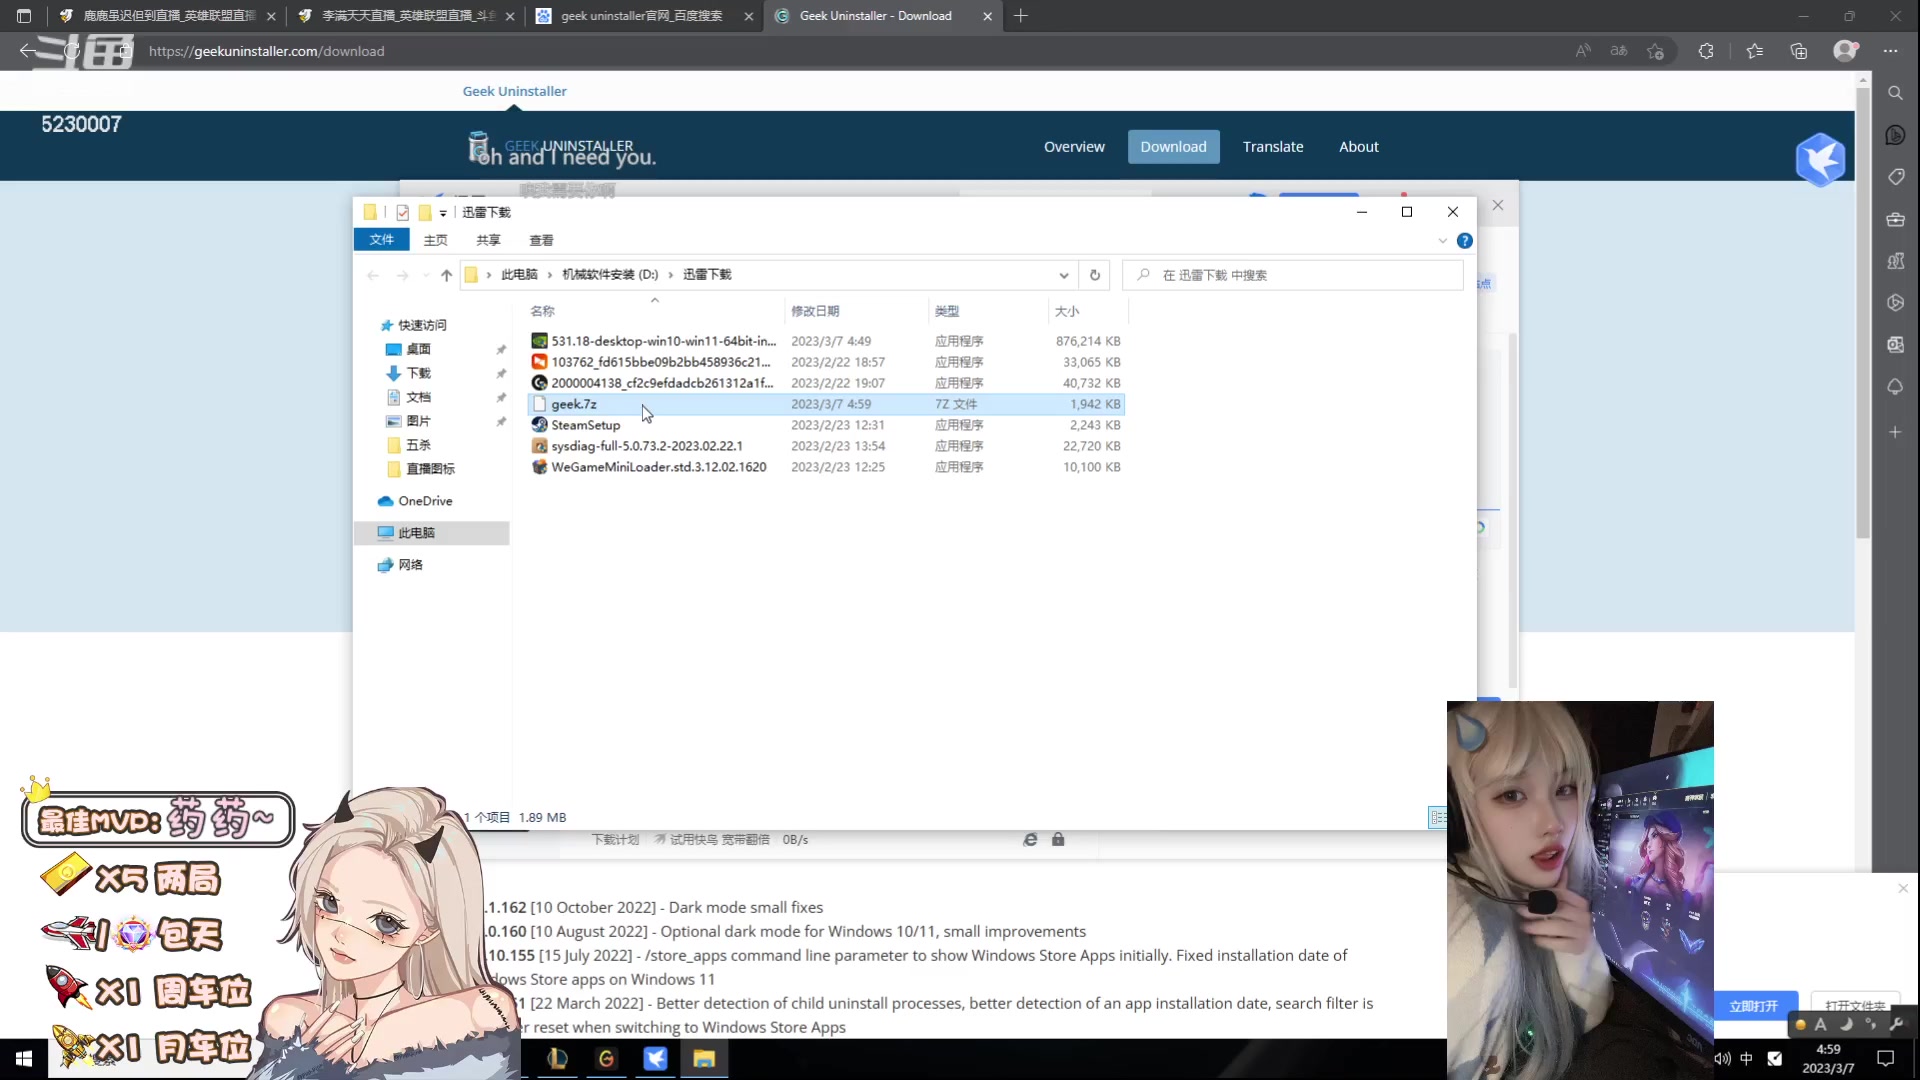
Task: Open the sidebar tools briefcase icon
Action: (x=1895, y=219)
